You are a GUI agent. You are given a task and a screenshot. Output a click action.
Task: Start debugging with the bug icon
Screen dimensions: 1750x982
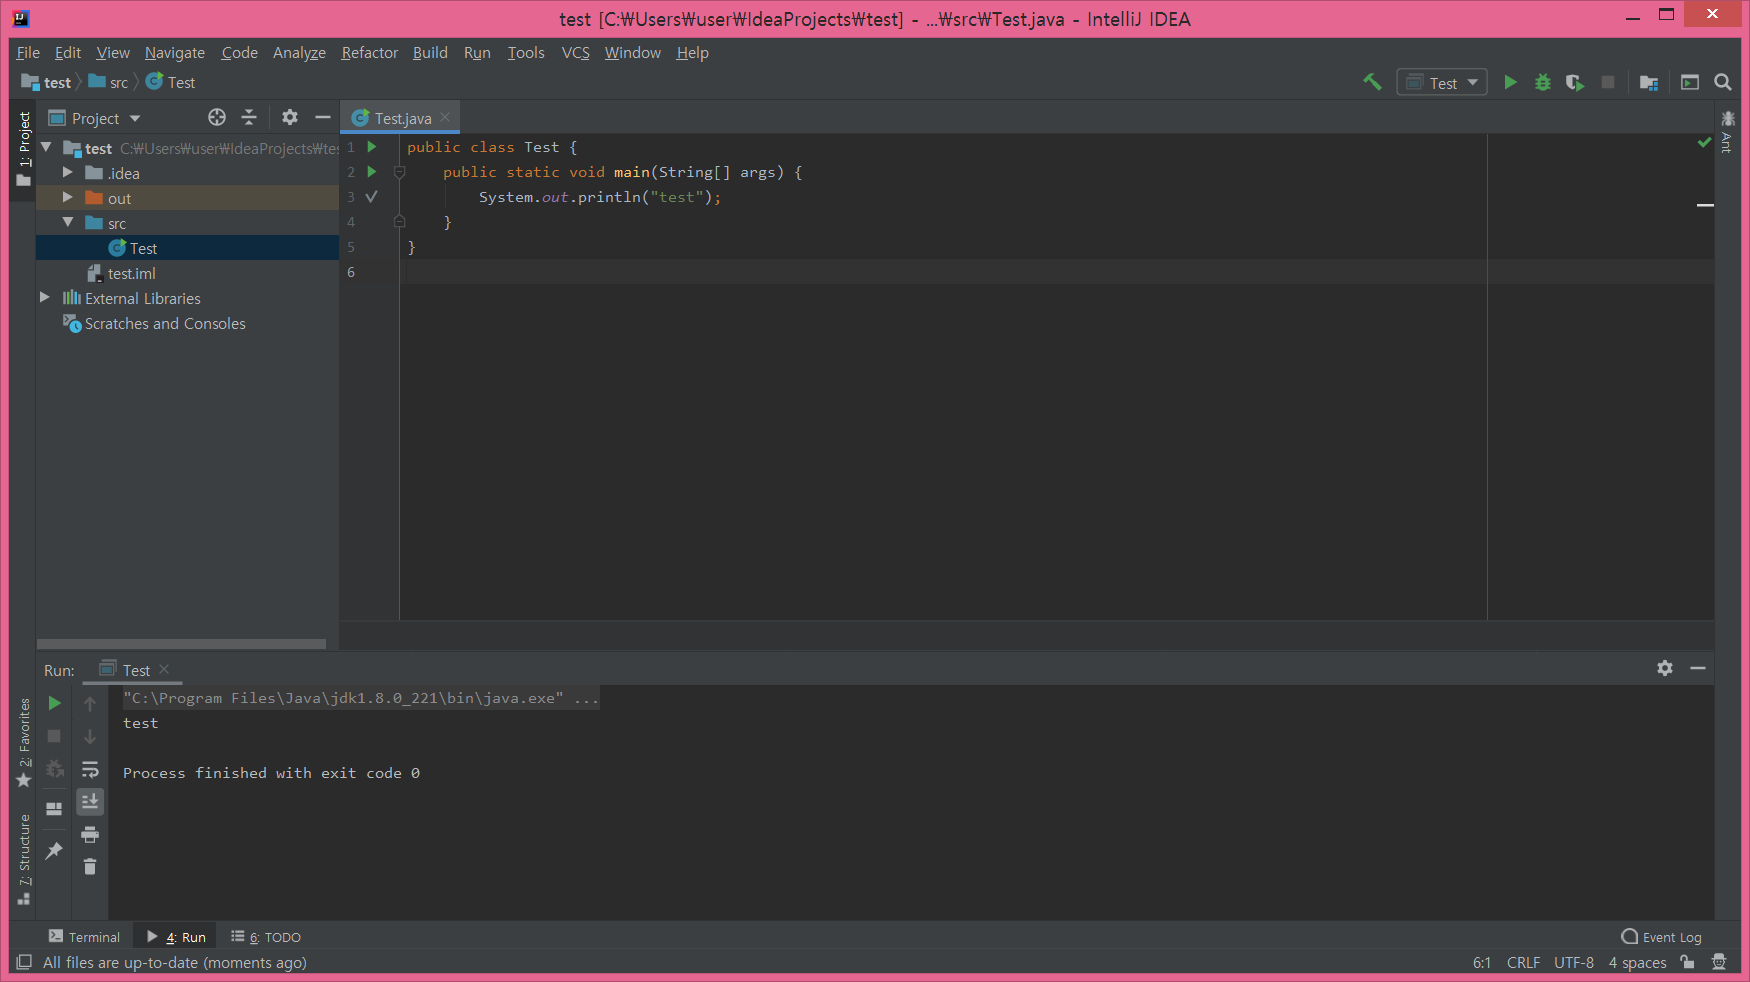pos(1543,82)
